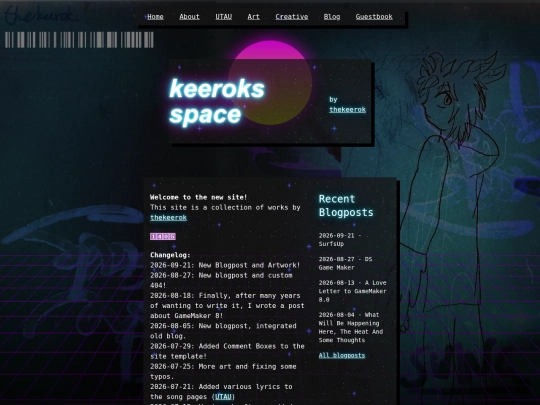540x405 pixels.
Task: Click the keeroks space banner title
Action: point(217,101)
